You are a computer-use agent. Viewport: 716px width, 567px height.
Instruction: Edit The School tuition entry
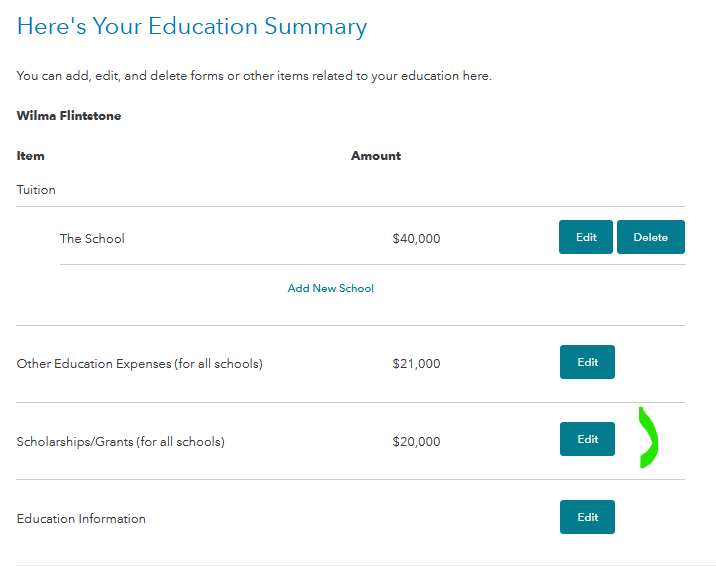tap(585, 238)
